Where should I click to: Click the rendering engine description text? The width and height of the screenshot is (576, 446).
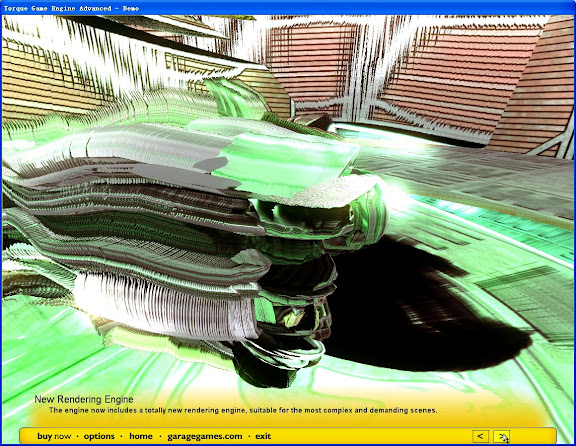243,410
